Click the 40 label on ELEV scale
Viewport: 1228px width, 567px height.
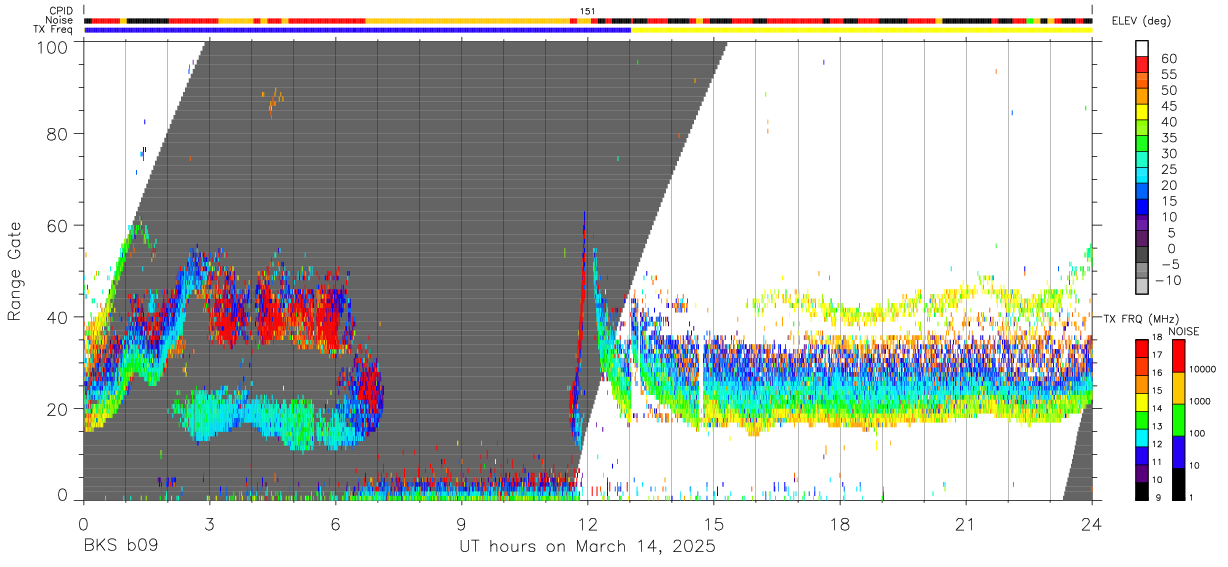tap(1170, 122)
